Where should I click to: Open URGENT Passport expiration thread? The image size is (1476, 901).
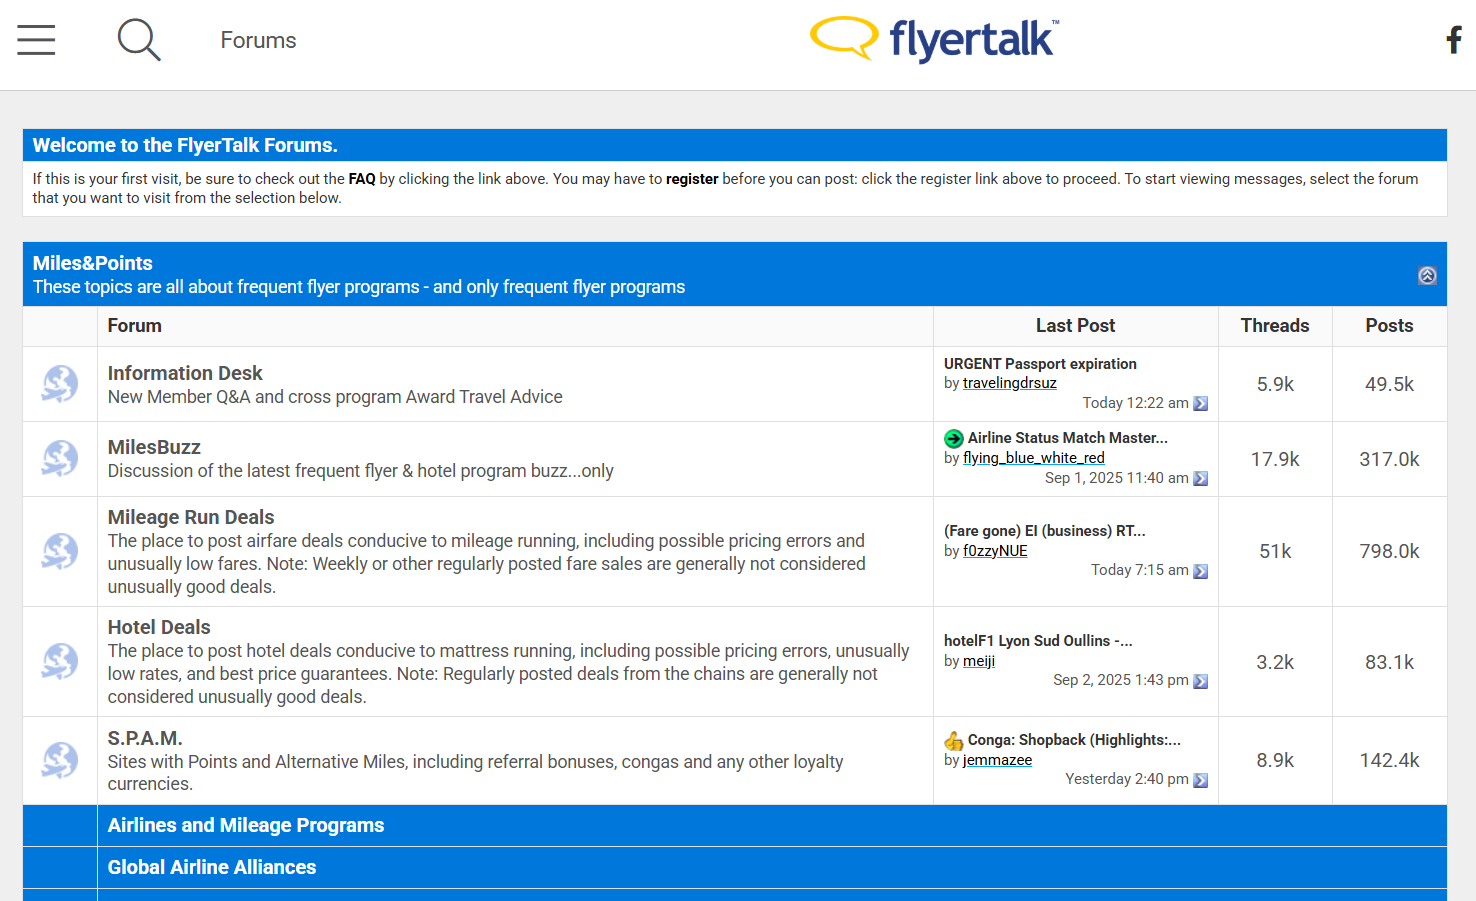click(x=1040, y=364)
